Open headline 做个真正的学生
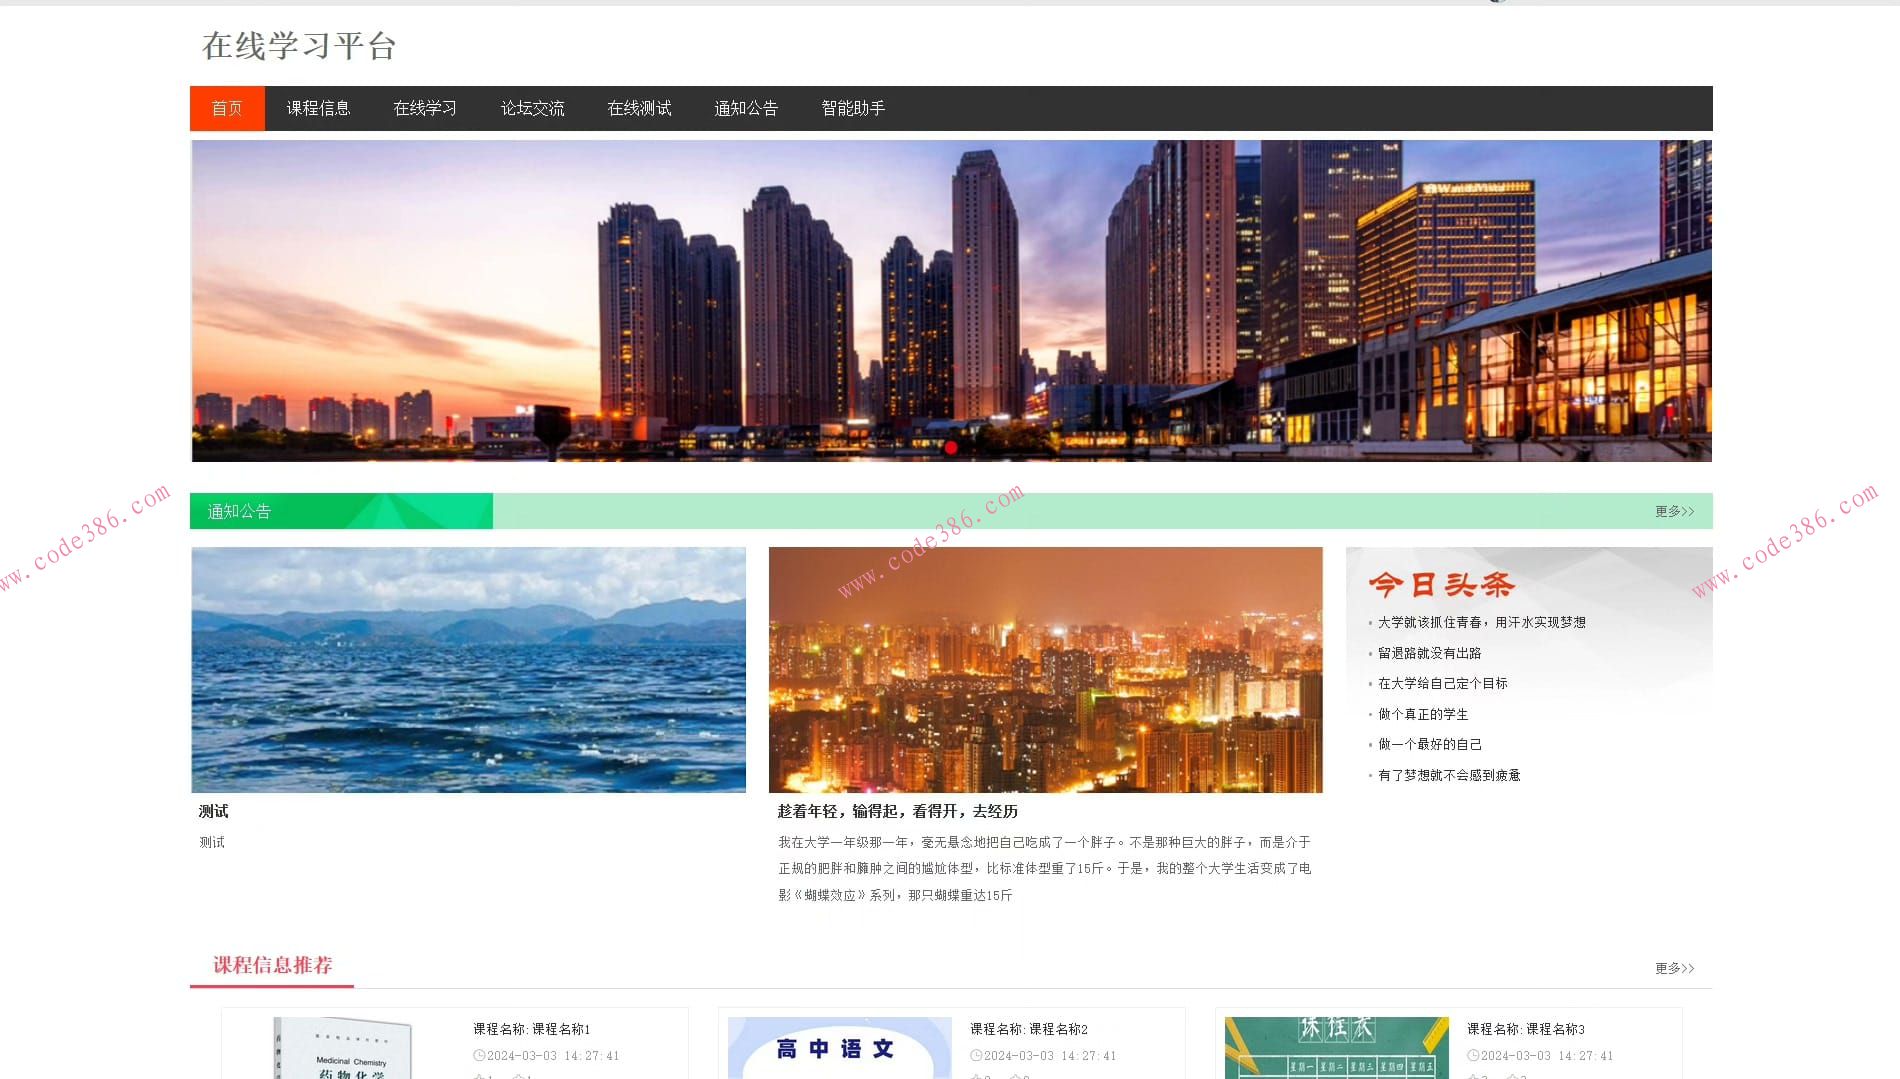Image resolution: width=1900 pixels, height=1079 pixels. 1423,715
